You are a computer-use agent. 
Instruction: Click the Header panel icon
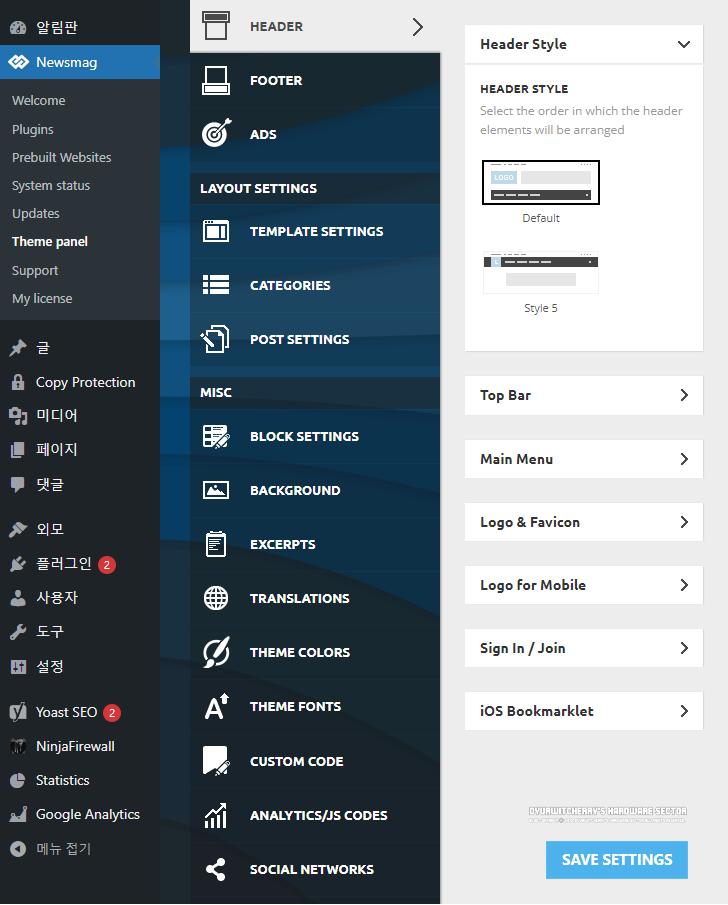(x=216, y=27)
